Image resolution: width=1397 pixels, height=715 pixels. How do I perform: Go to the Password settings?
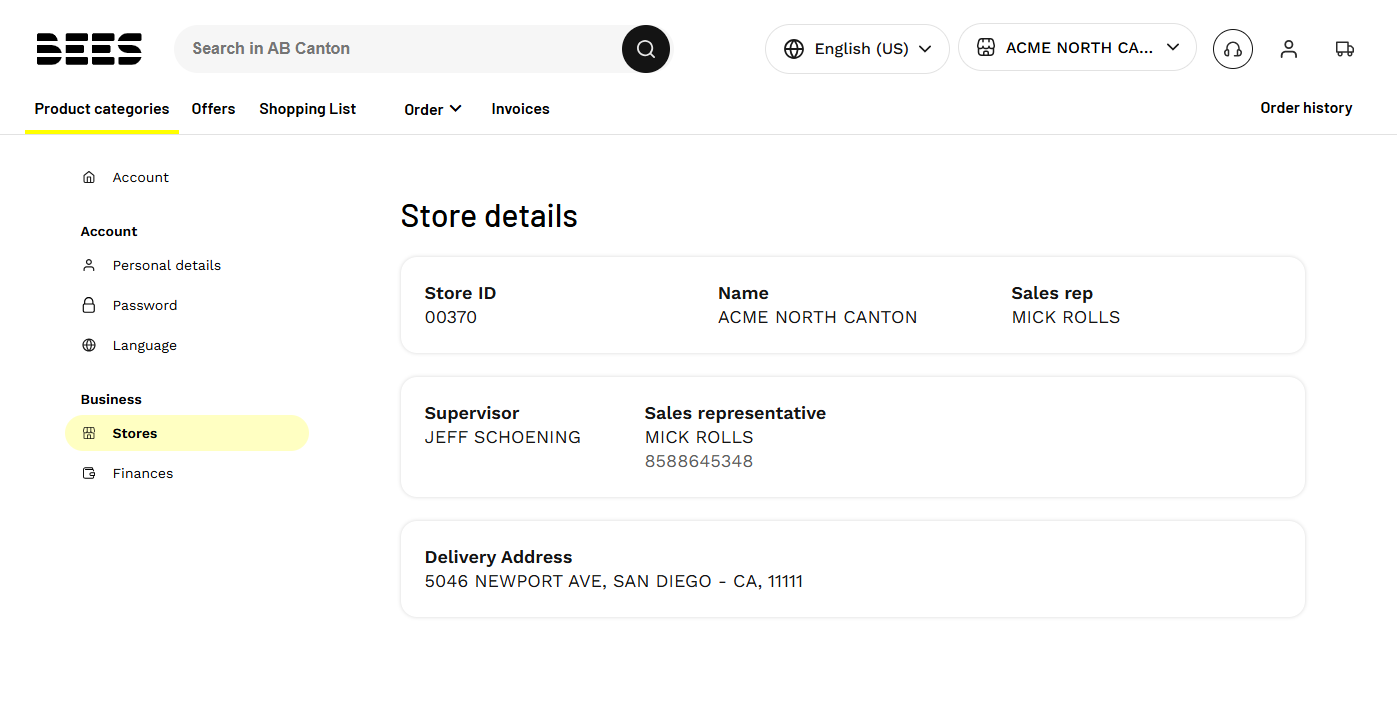click(x=145, y=305)
